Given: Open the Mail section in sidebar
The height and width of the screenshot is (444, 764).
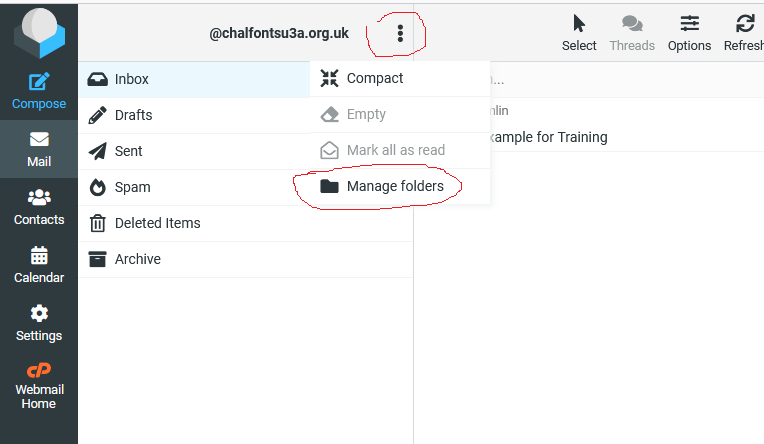Looking at the screenshot, I should [x=39, y=148].
